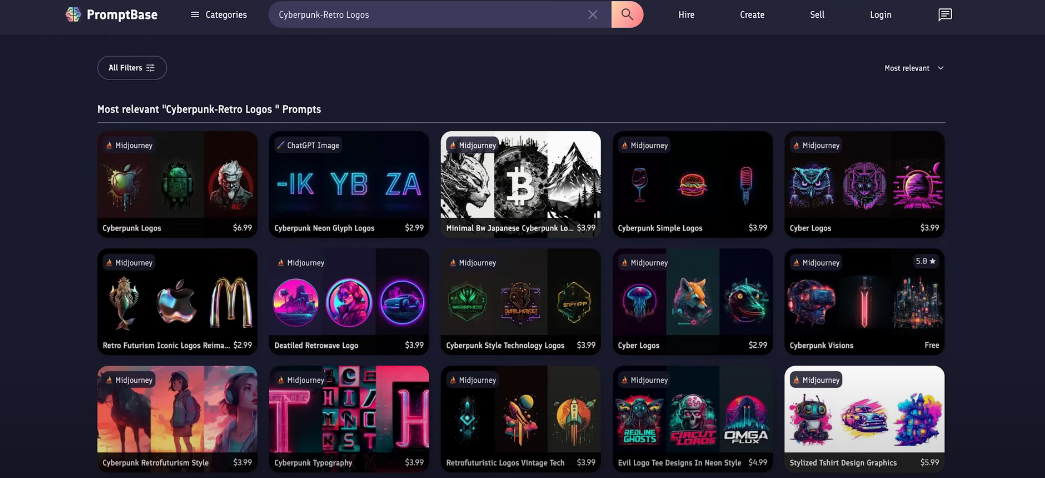Click the Most relevant Prompts heading
This screenshot has width=1045, height=478.
pyautogui.click(x=209, y=109)
